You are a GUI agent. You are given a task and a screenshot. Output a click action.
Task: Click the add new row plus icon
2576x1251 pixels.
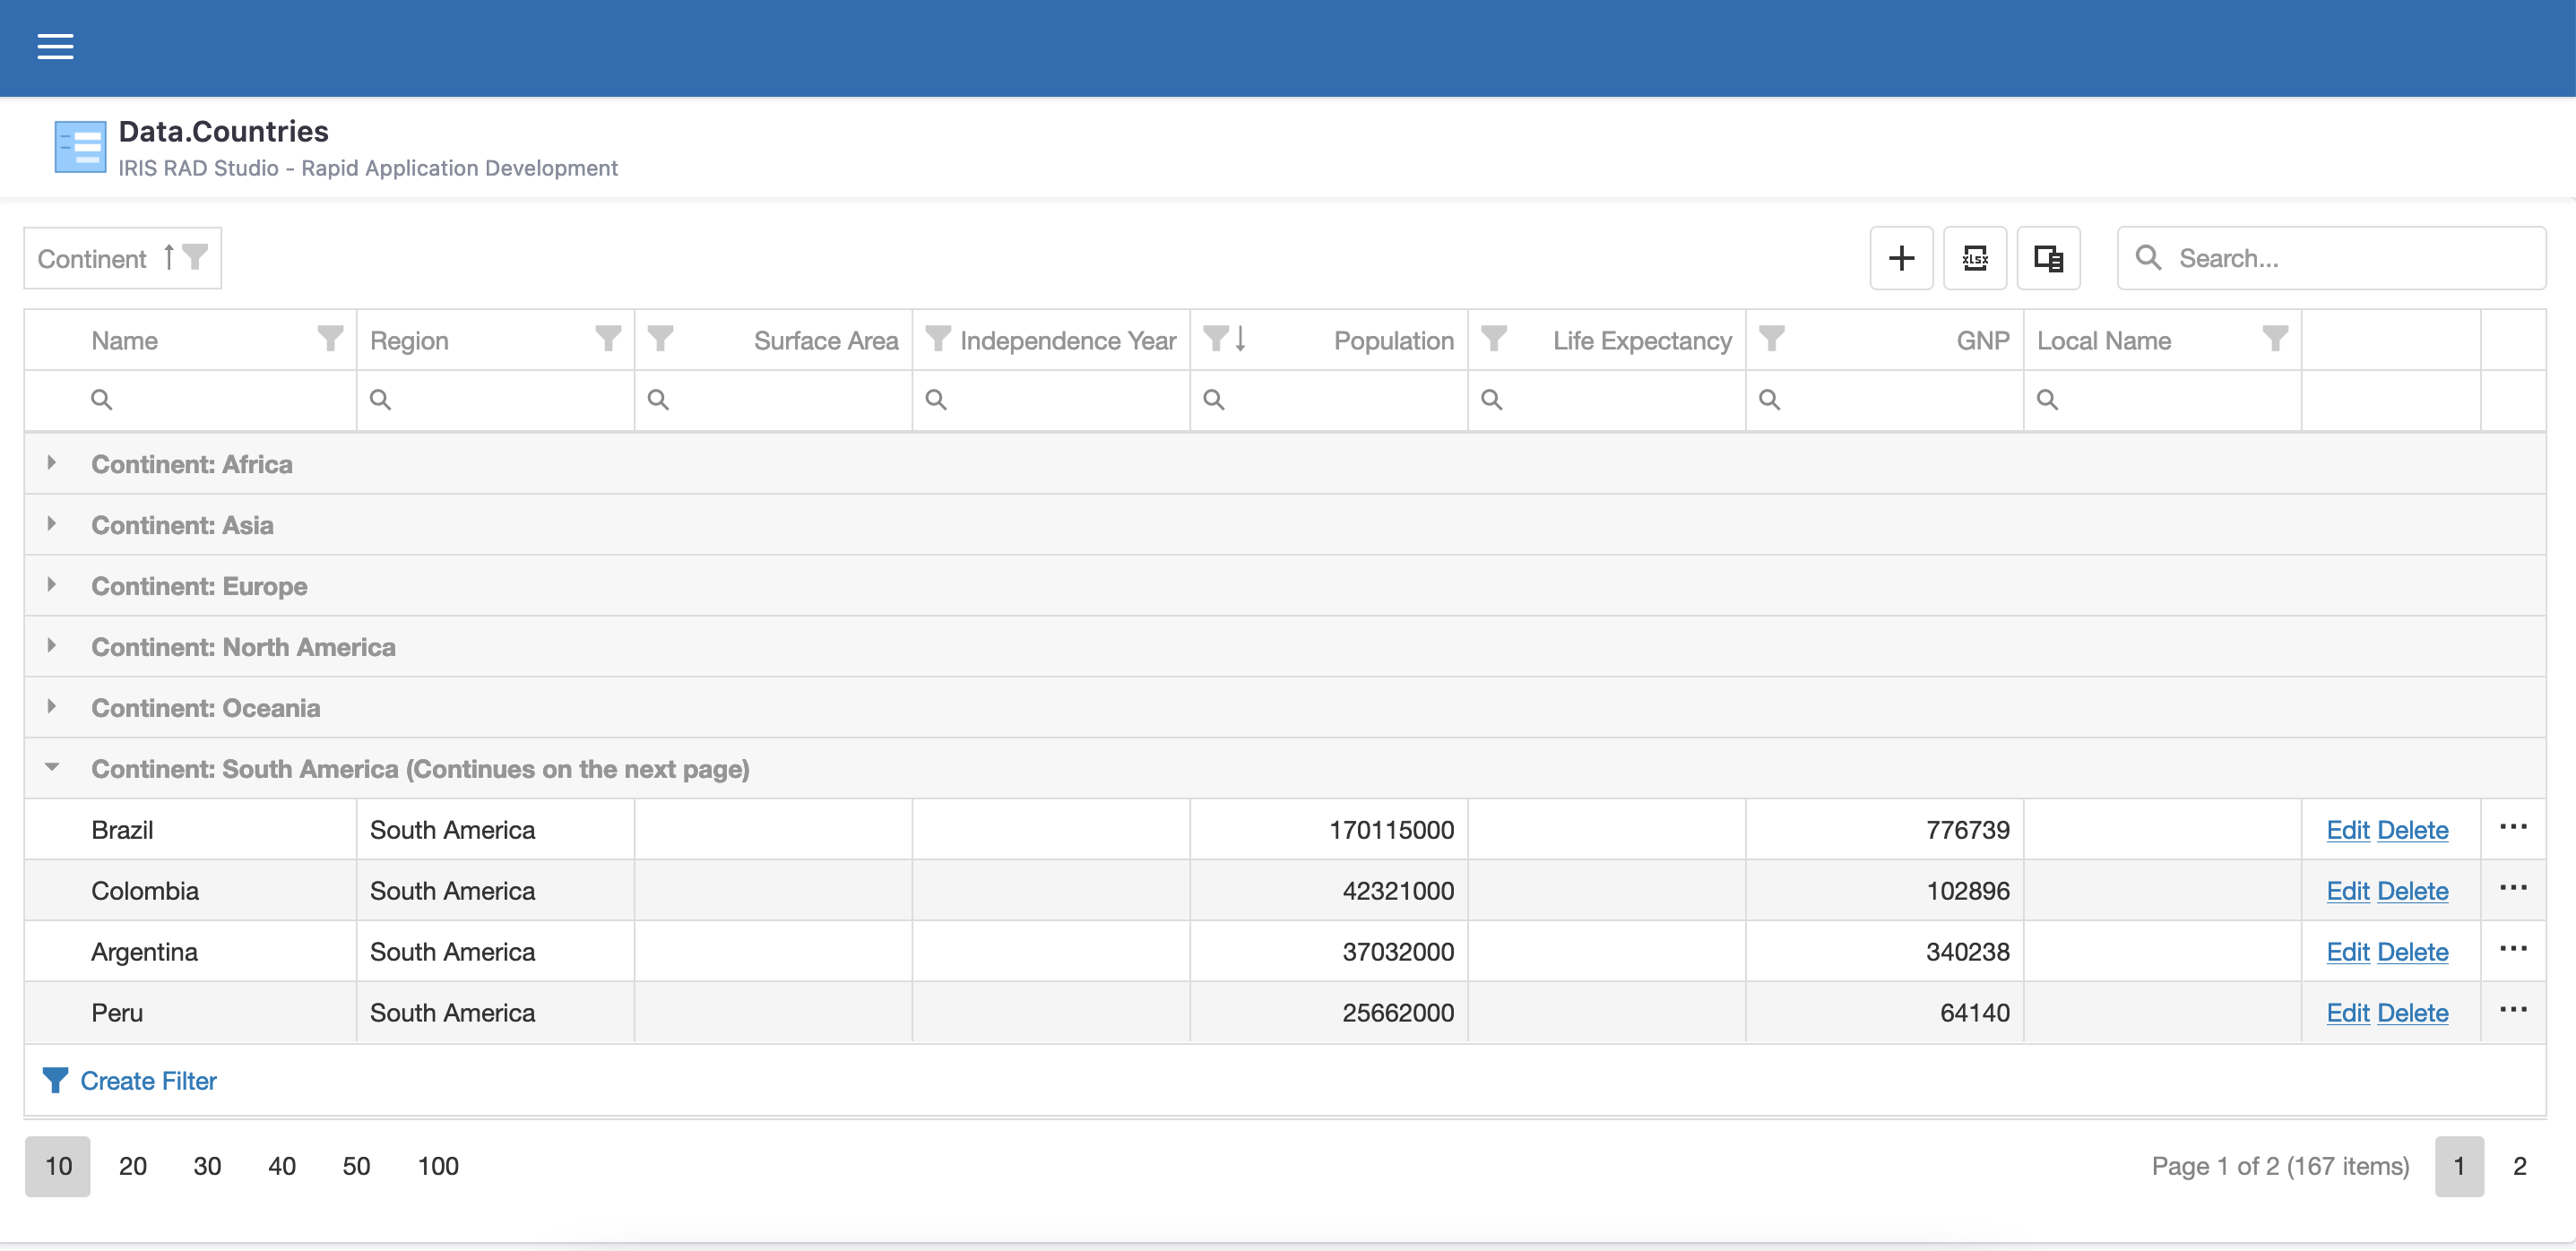1901,258
